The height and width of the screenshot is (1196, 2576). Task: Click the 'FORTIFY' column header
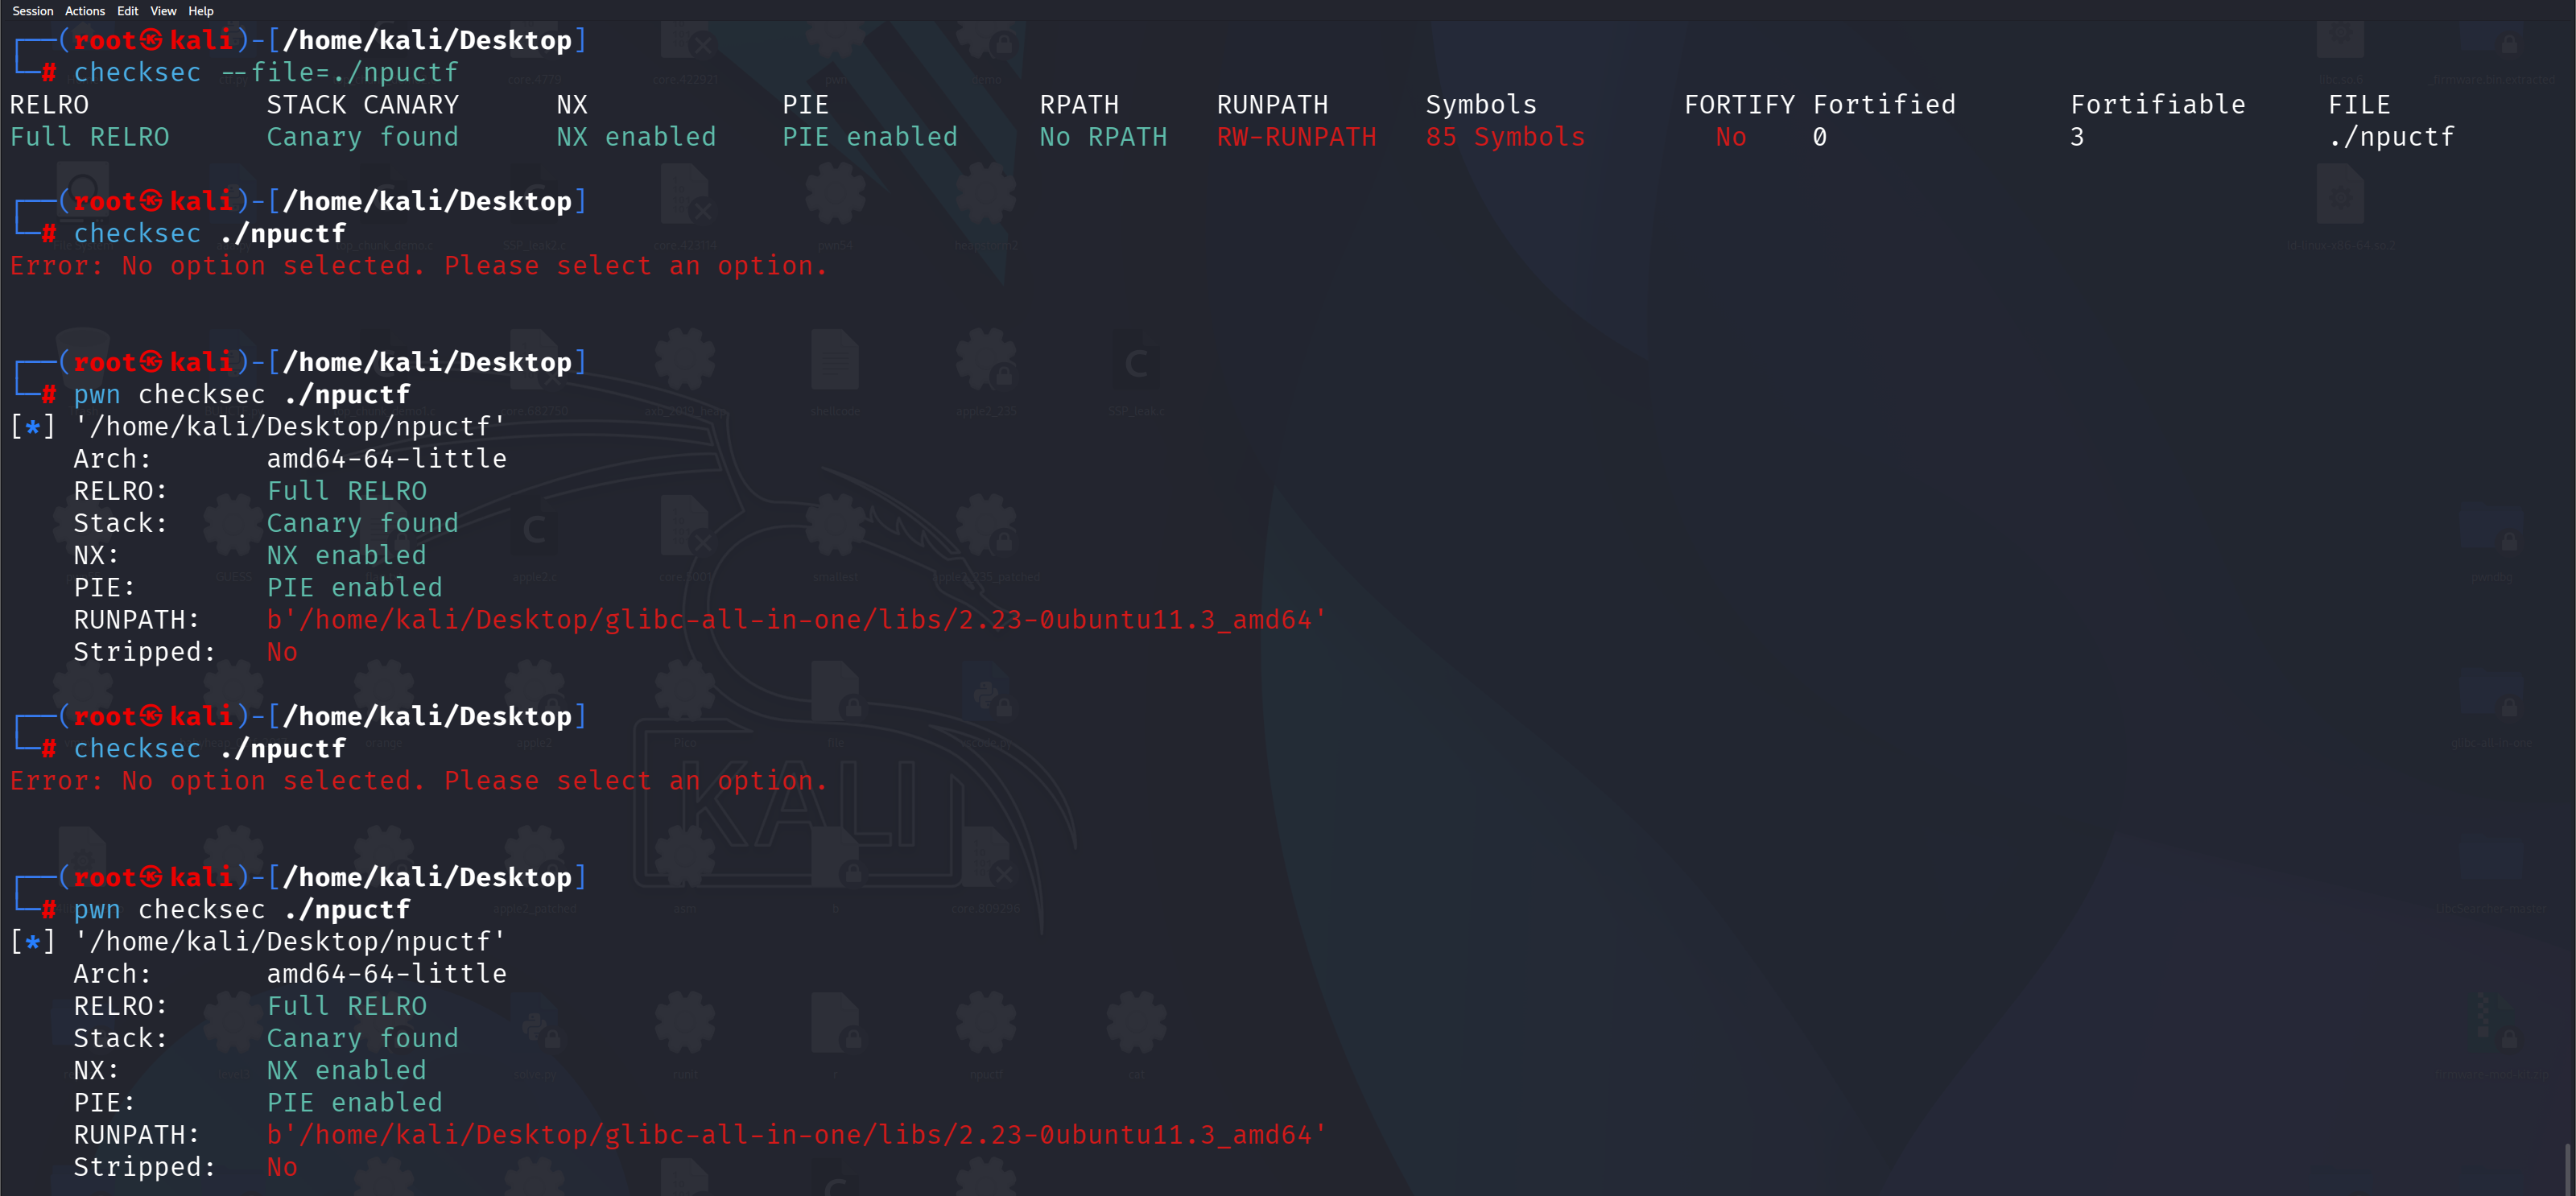click(x=1739, y=105)
